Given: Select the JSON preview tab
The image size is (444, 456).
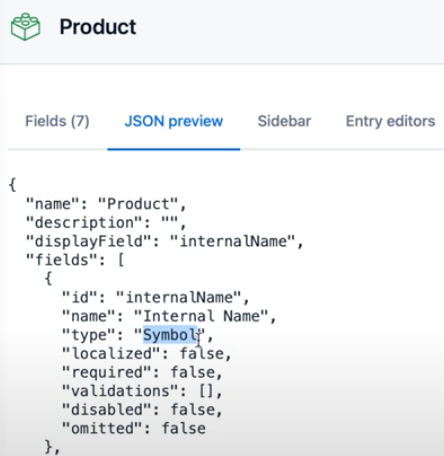Looking at the screenshot, I should pyautogui.click(x=174, y=121).
